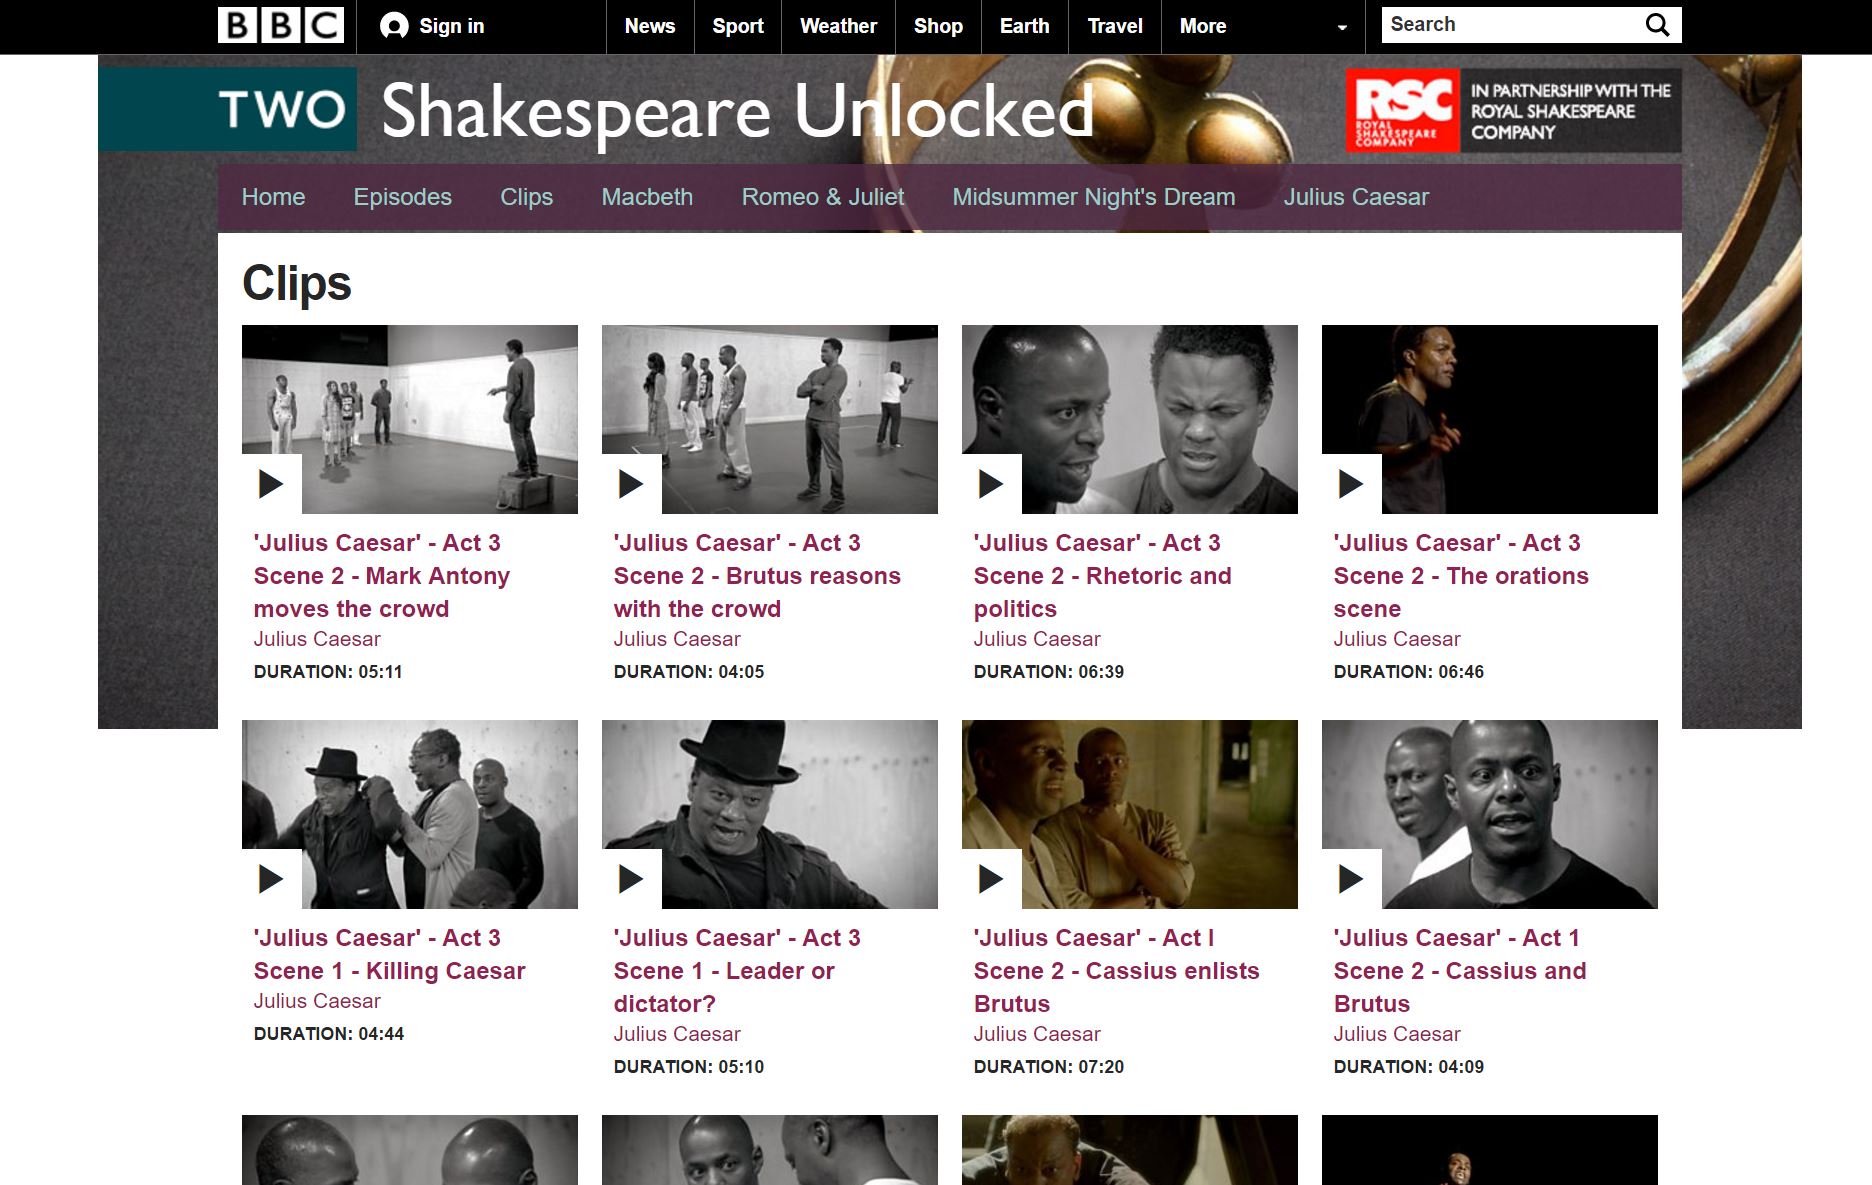Open 'Cassius and Brutus' title link
Image resolution: width=1872 pixels, height=1185 pixels.
1460,971
